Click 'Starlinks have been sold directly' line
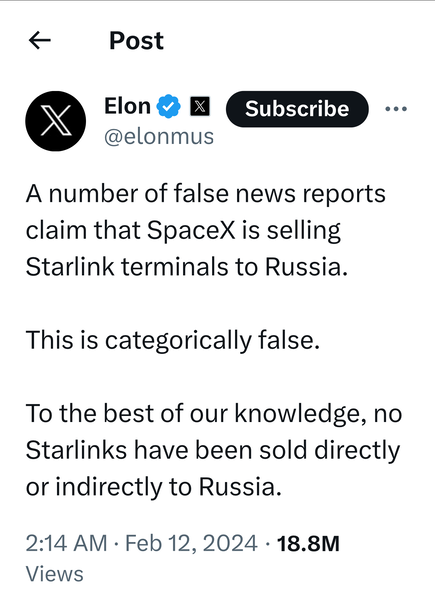 click(213, 450)
